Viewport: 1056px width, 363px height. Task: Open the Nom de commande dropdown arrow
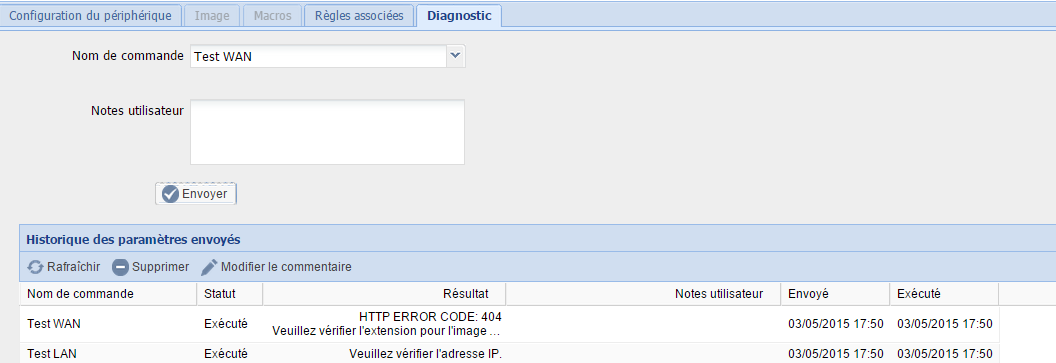[x=456, y=57]
